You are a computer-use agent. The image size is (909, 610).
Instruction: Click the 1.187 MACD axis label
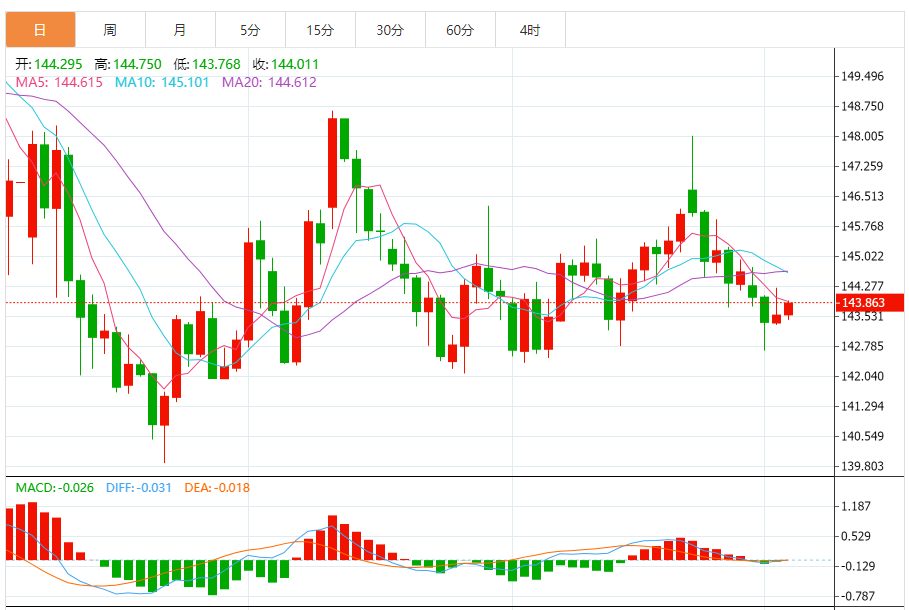856,506
